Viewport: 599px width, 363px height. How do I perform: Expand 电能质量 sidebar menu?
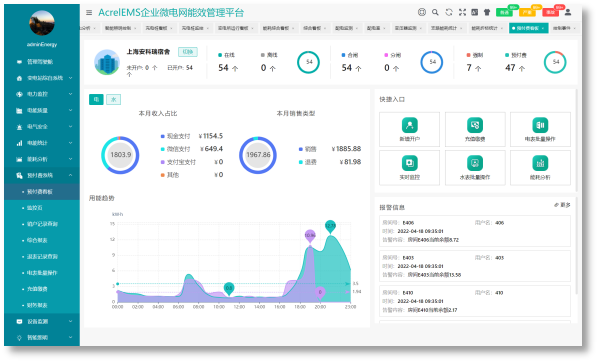(x=42, y=110)
